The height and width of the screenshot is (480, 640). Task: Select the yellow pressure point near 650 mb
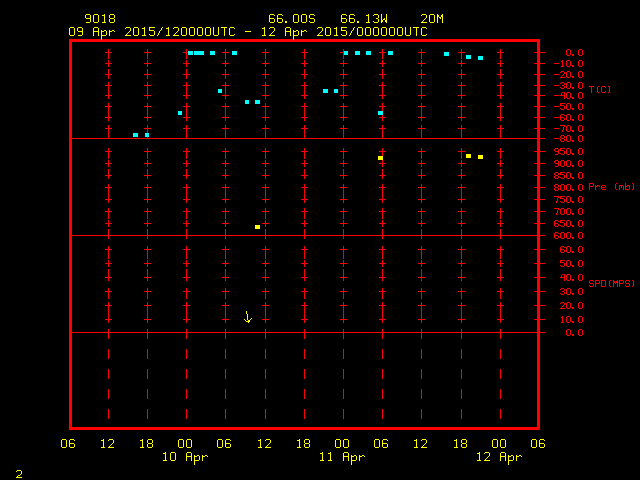point(257,227)
